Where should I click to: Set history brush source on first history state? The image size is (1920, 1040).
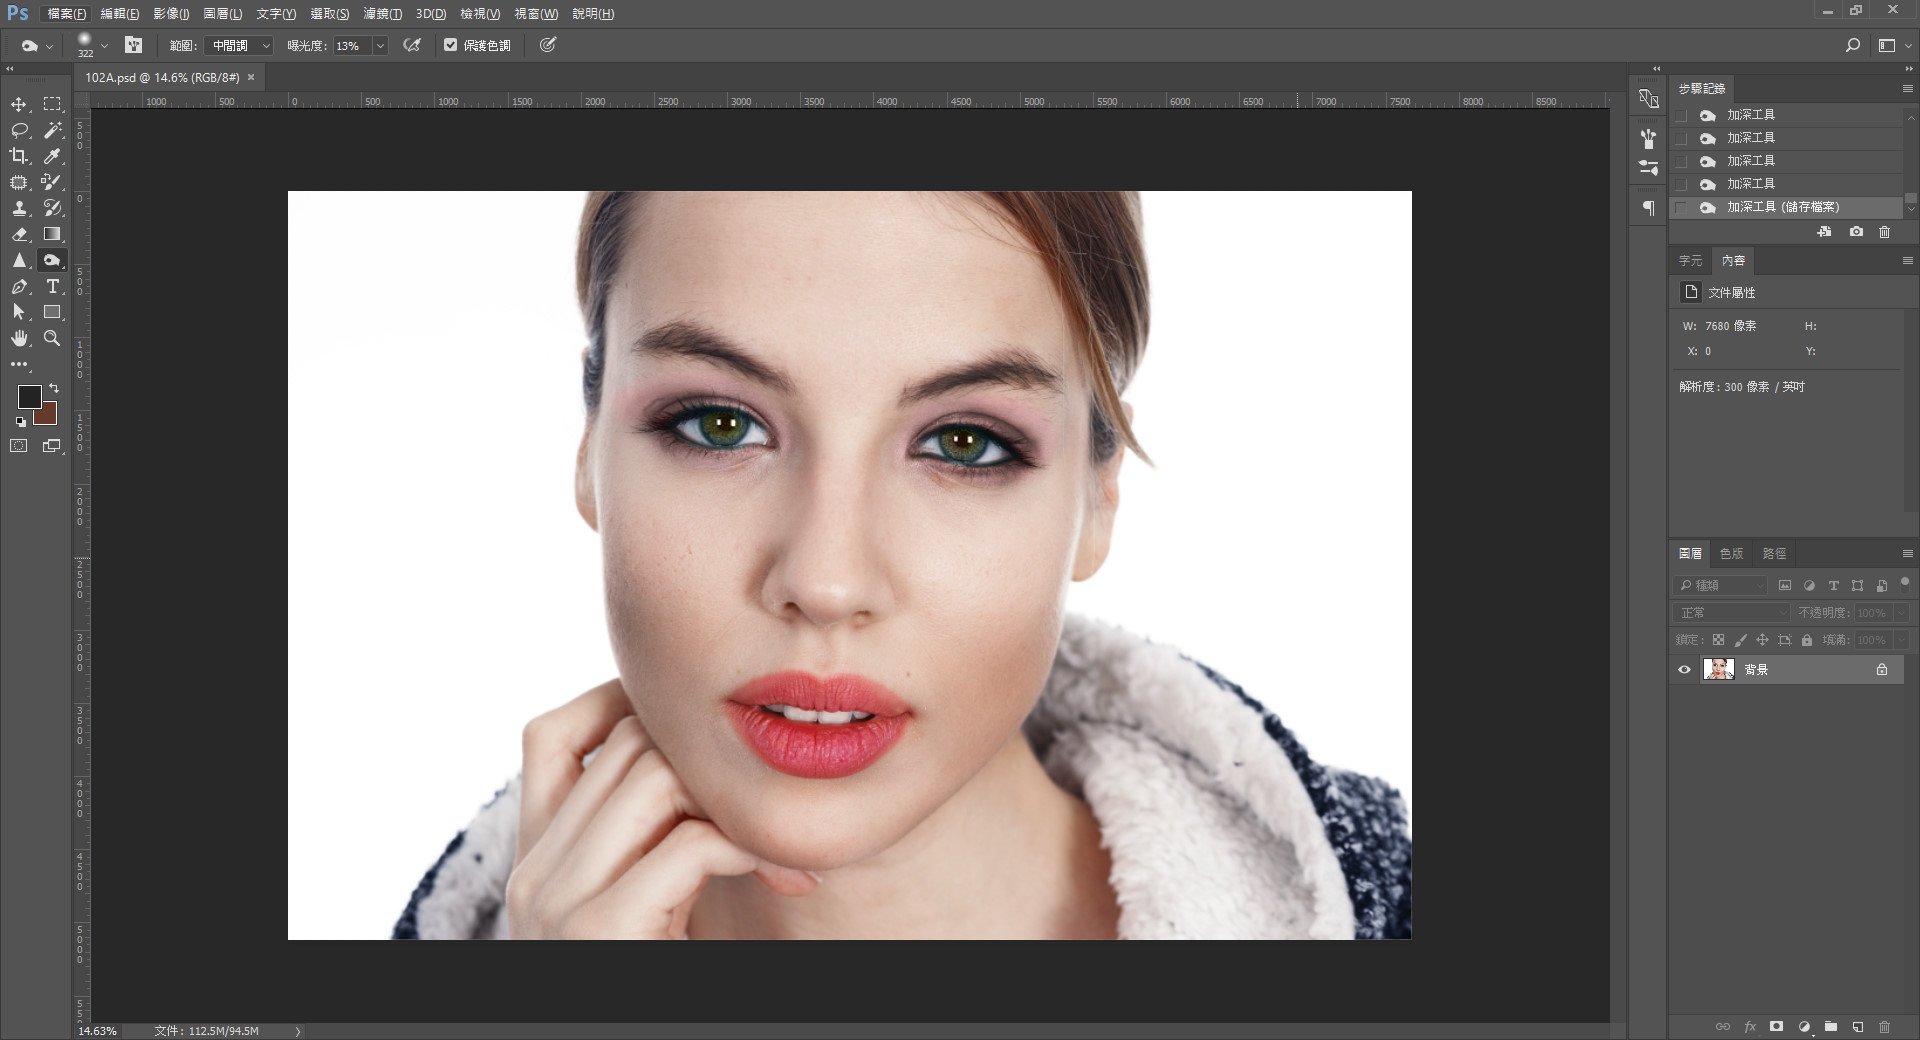[1682, 115]
